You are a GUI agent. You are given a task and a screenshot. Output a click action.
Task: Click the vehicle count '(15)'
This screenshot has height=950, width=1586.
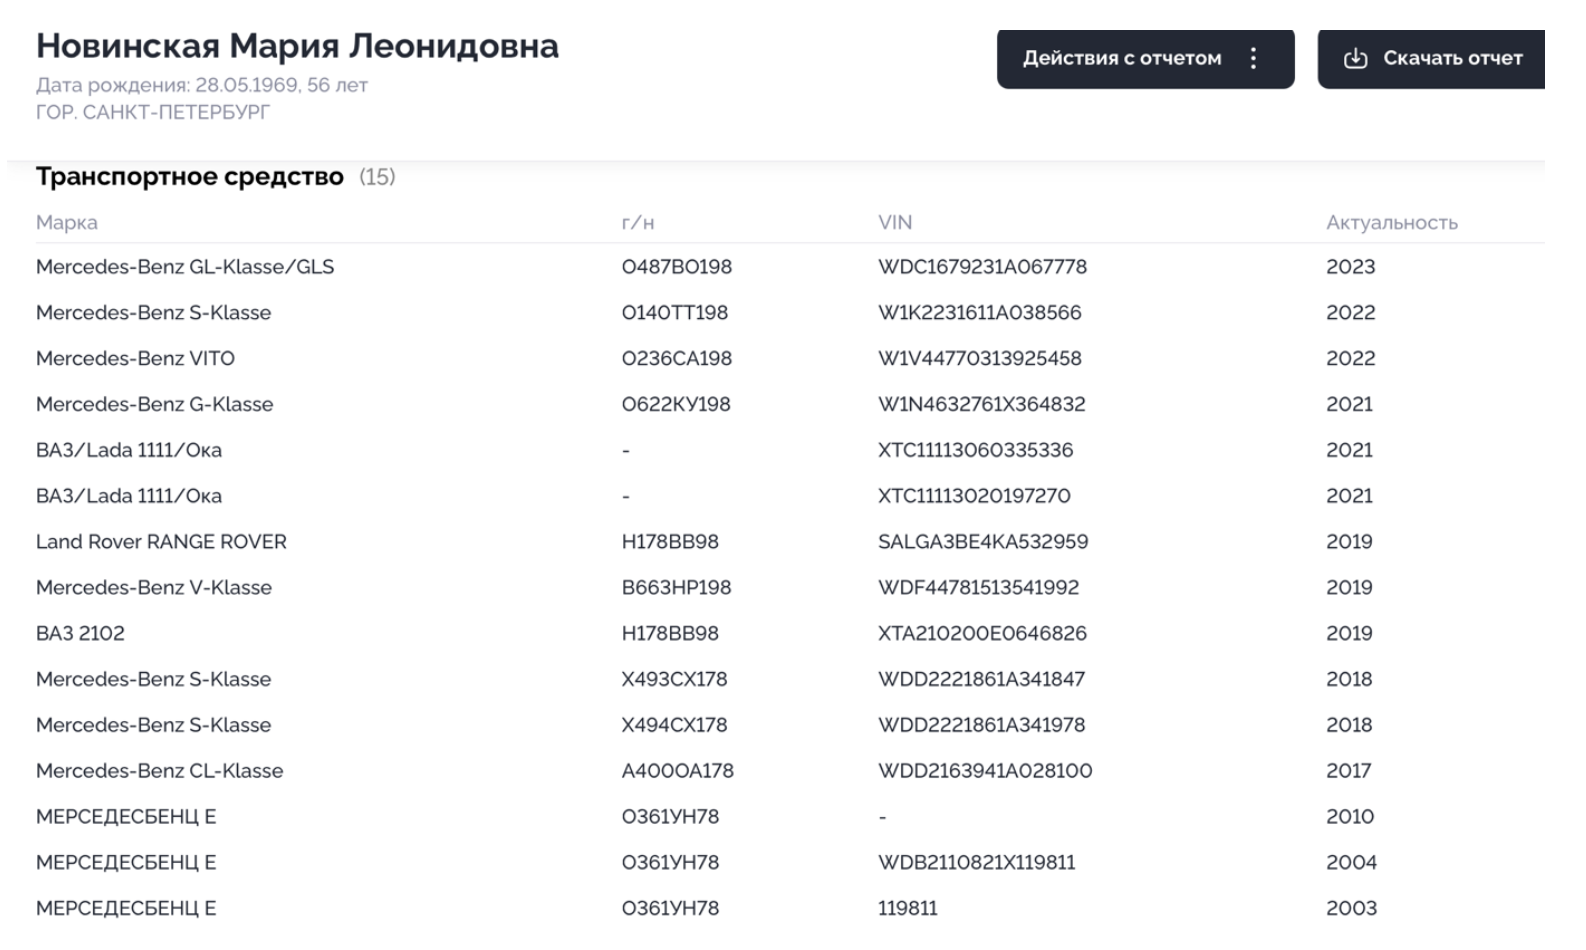[377, 177]
